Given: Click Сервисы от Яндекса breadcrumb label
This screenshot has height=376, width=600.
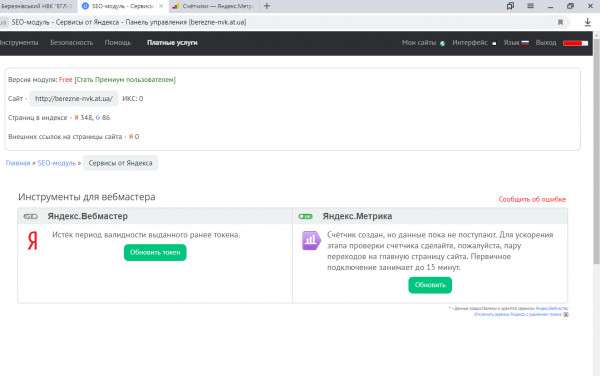Looking at the screenshot, I should tap(121, 163).
